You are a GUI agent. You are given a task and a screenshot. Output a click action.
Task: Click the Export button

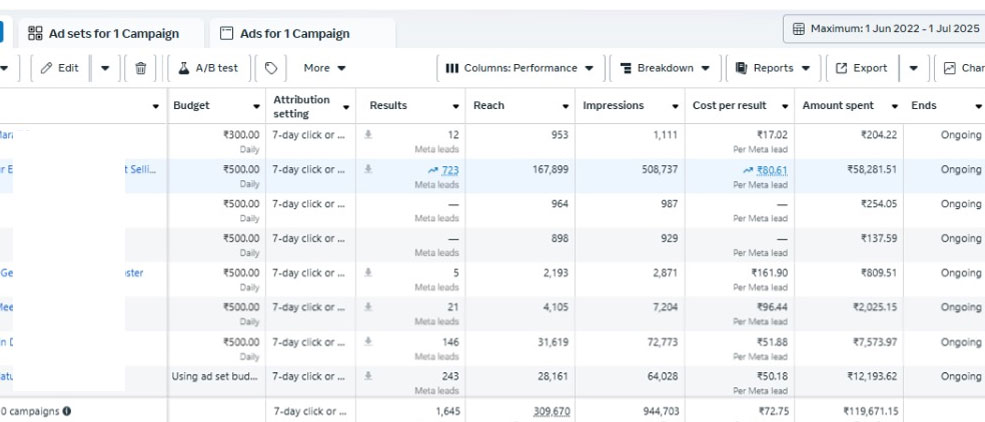click(861, 68)
